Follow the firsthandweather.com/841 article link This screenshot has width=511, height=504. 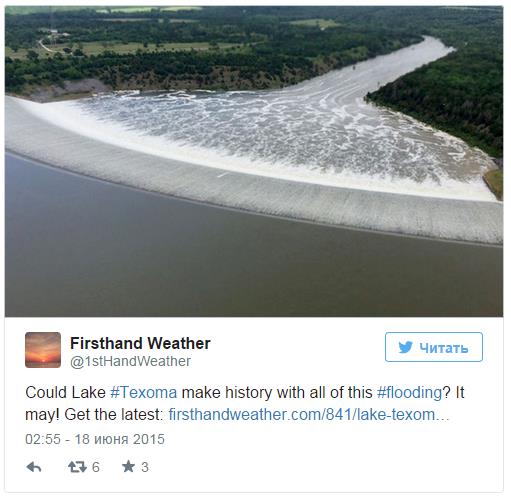coord(309,415)
